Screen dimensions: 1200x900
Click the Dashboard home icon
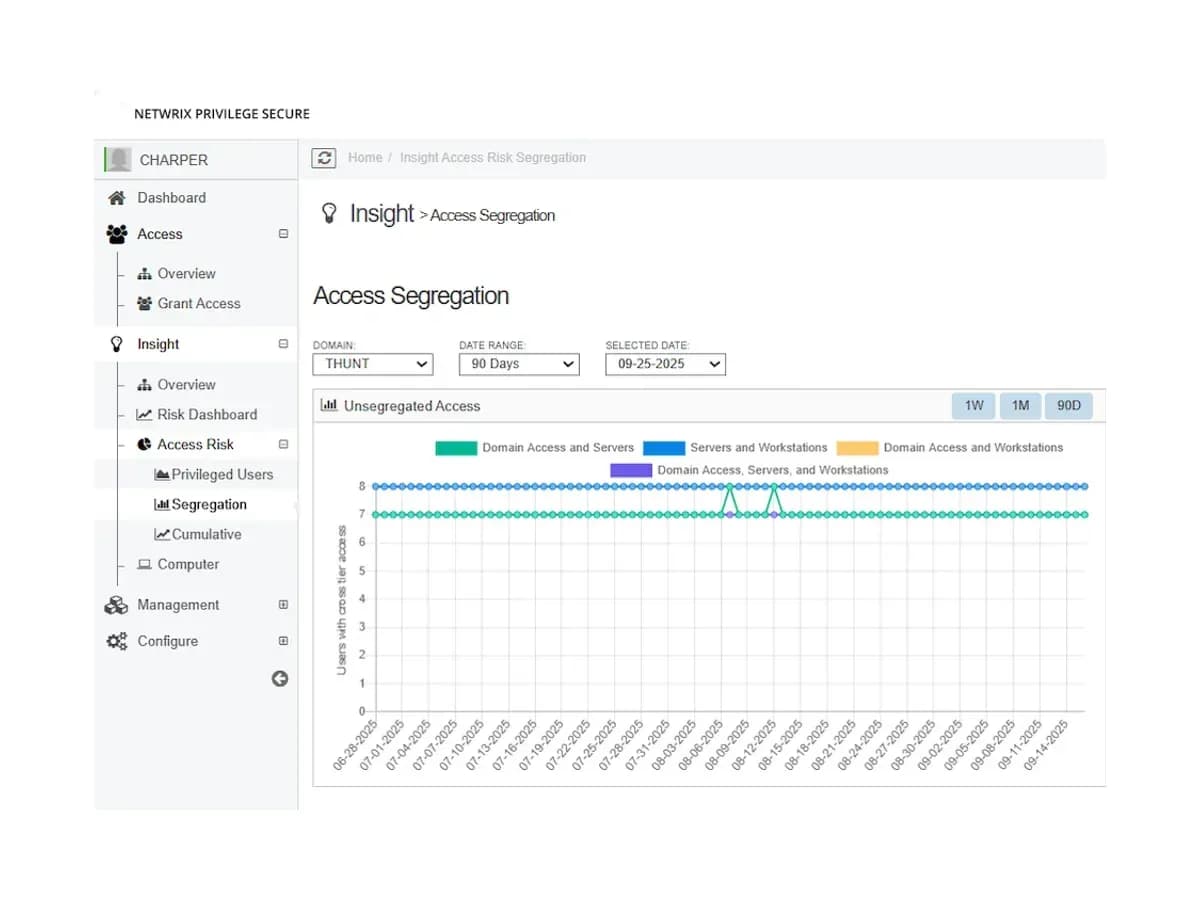(x=117, y=198)
